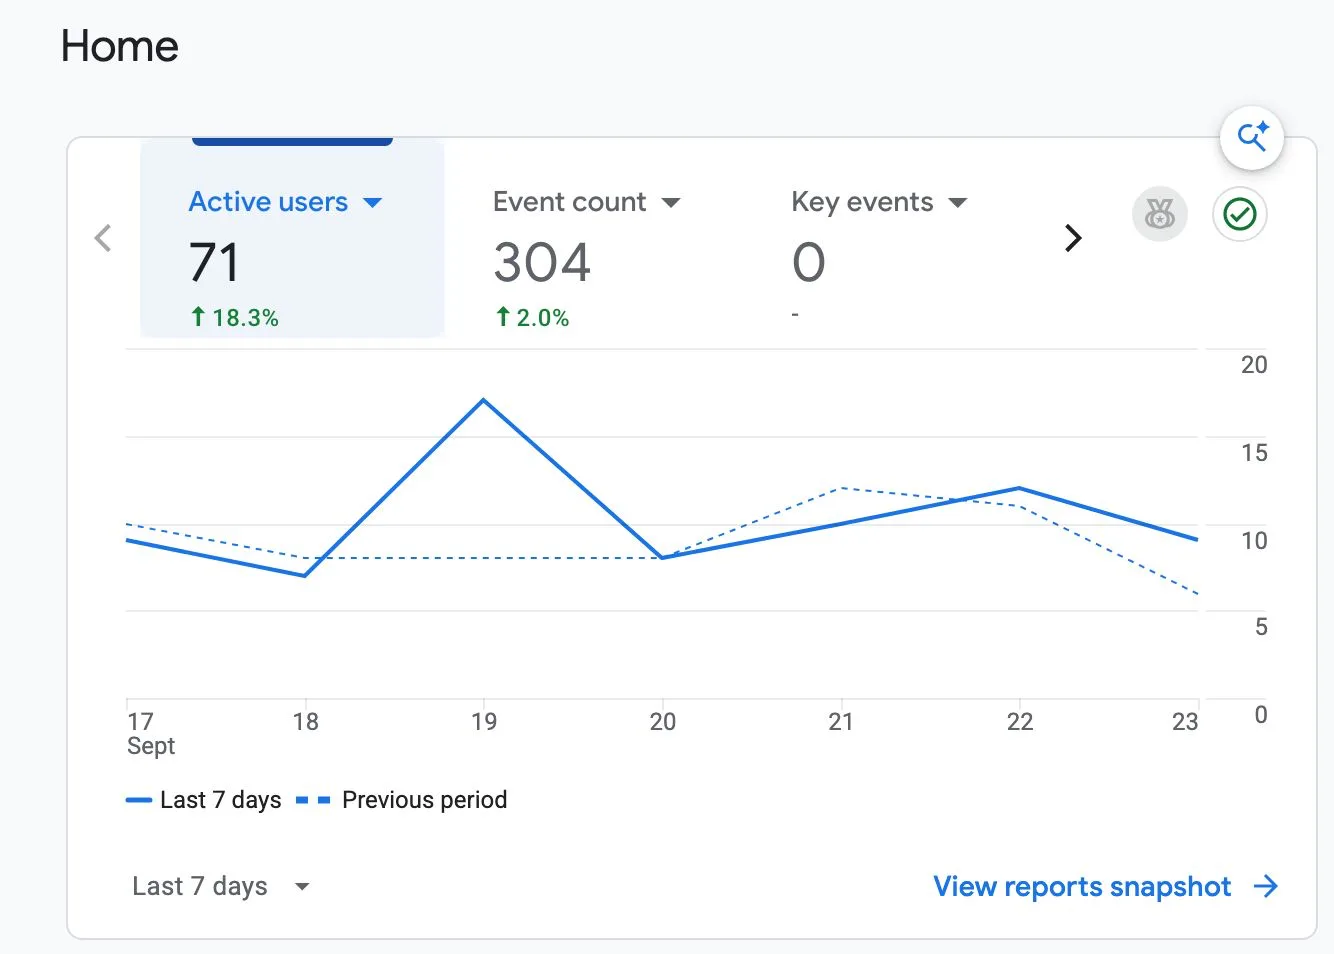
Task: Toggle the Last 7 days legend entry
Action: 204,800
